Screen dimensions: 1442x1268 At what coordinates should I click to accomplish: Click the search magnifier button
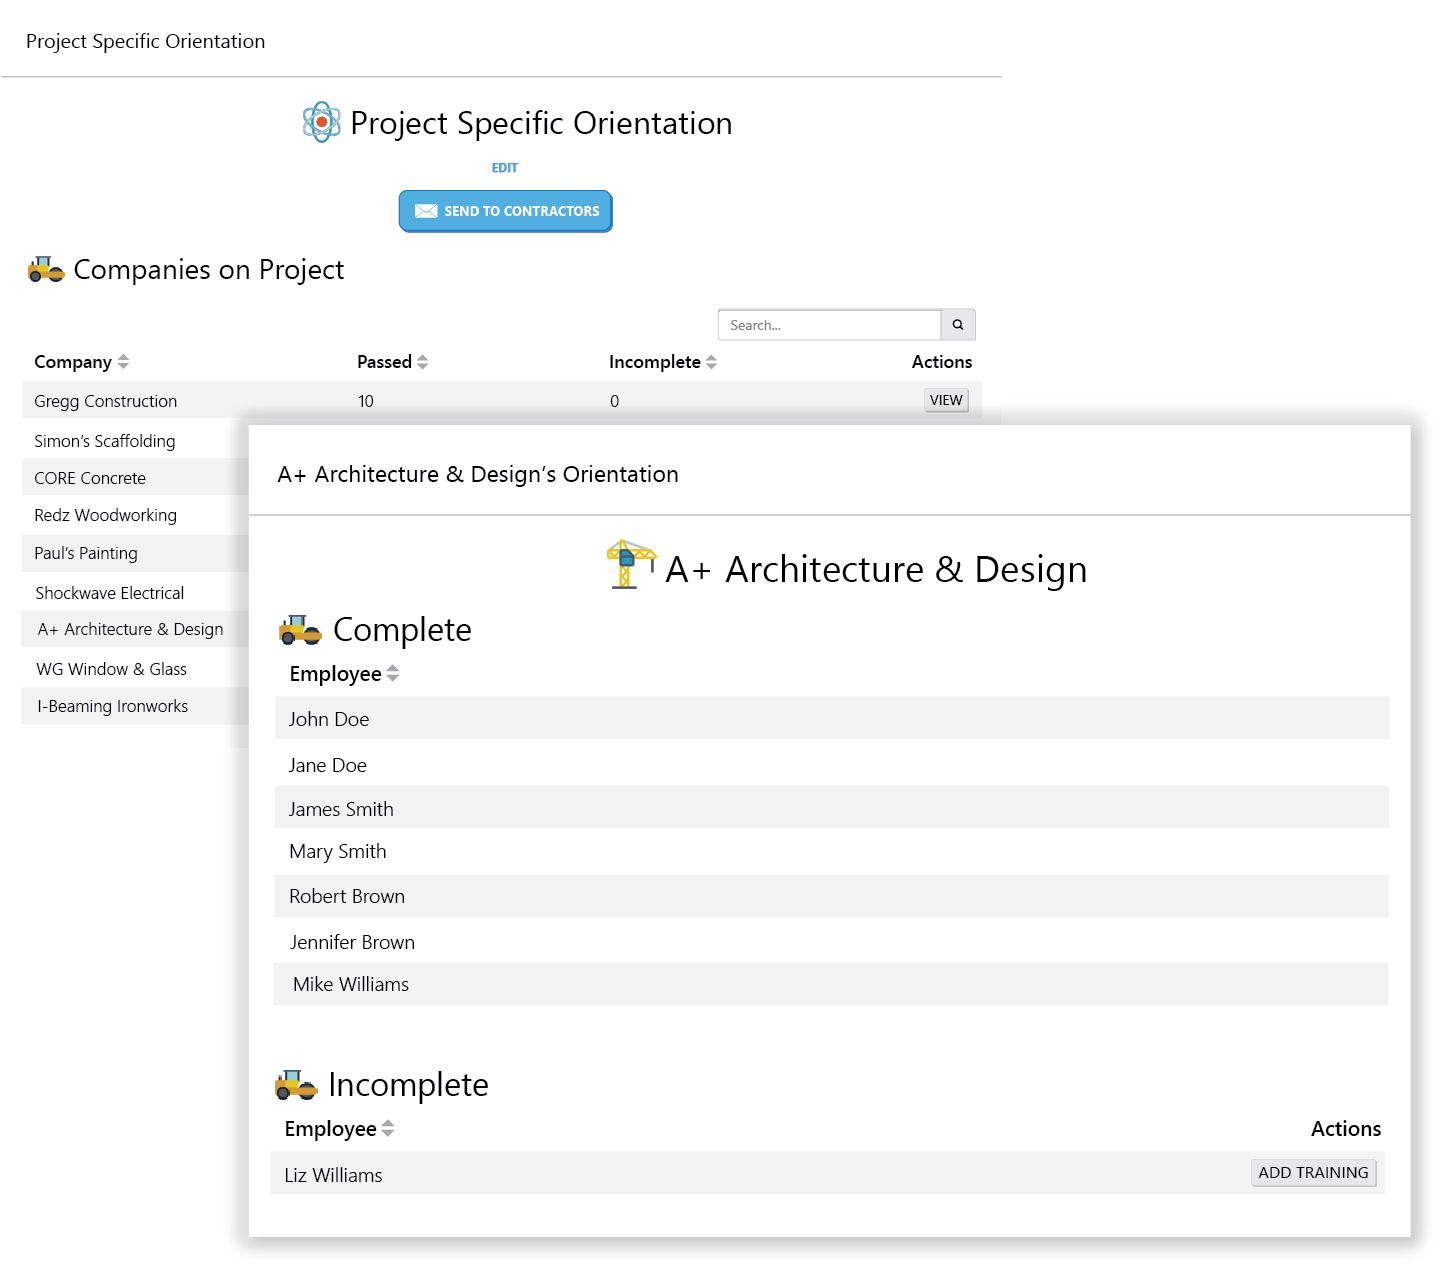(x=958, y=325)
